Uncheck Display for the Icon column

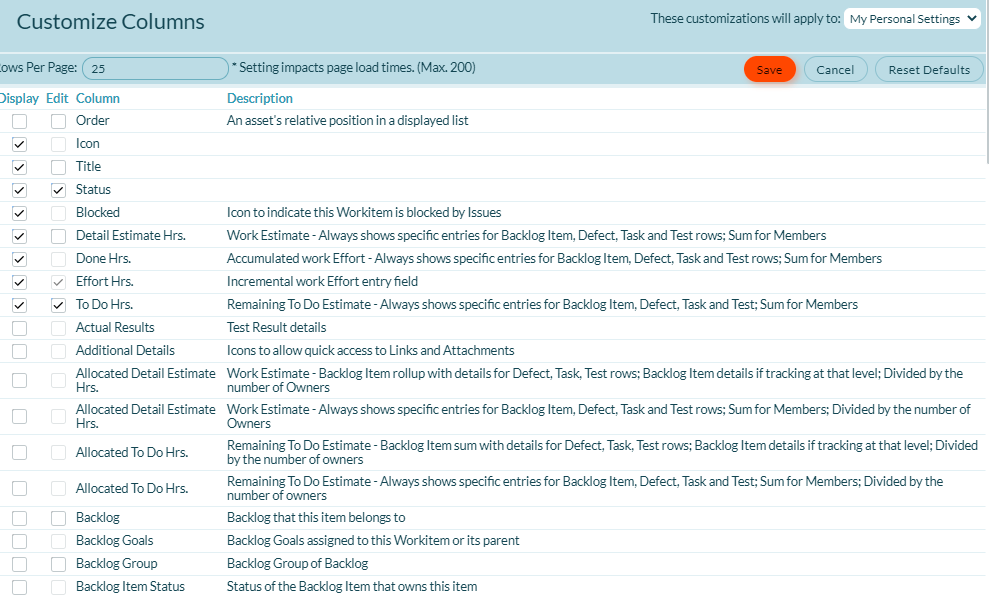[x=20, y=144]
